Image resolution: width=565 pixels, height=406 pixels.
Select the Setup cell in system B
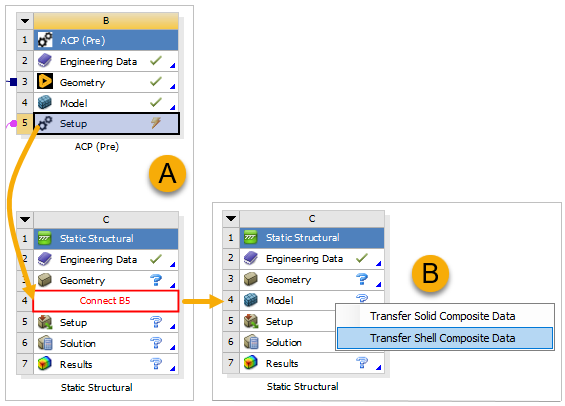click(106, 124)
